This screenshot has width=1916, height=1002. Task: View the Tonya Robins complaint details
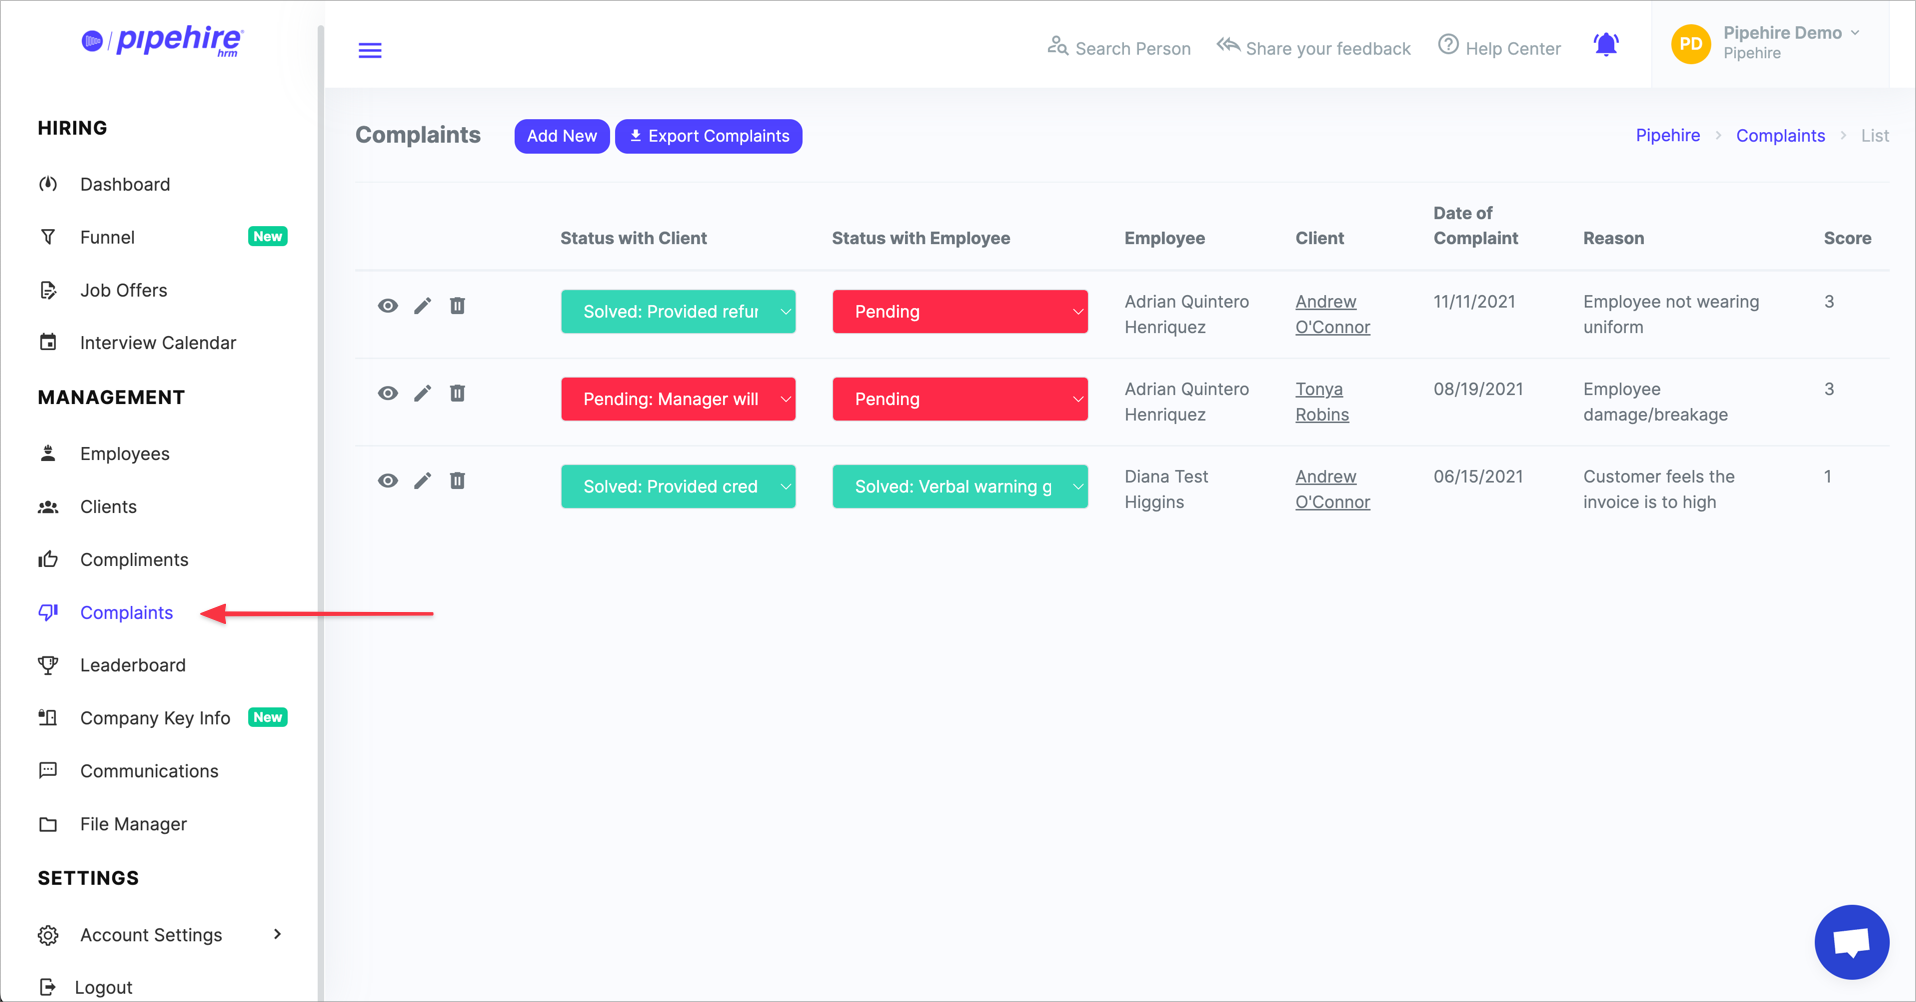(x=388, y=393)
